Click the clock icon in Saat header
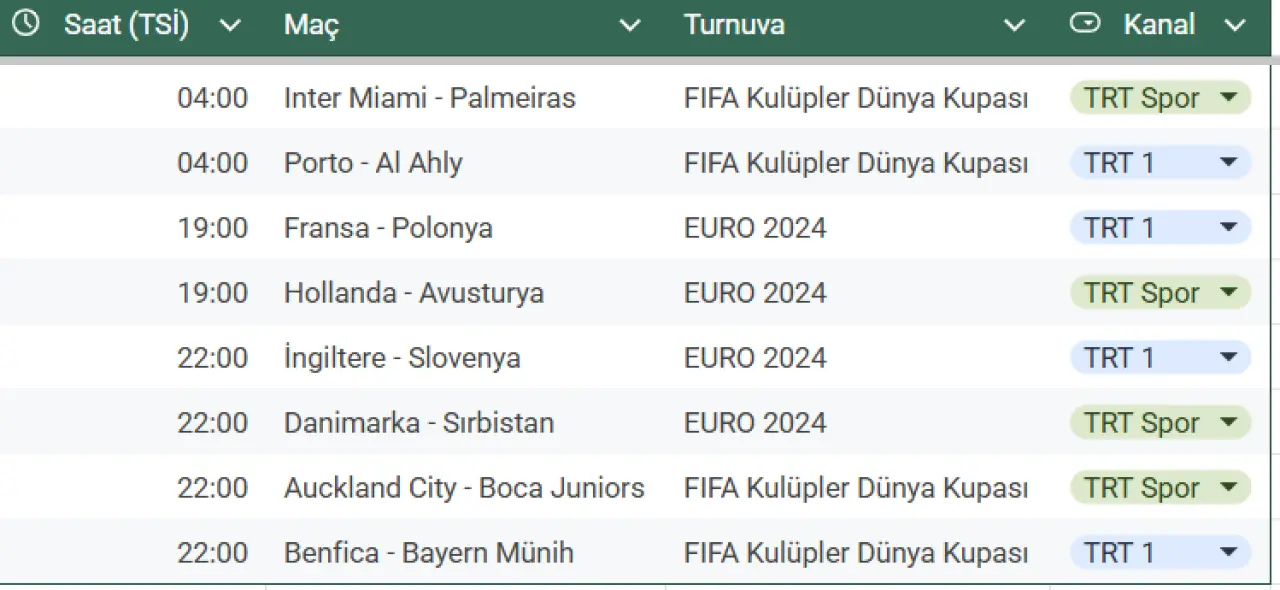Screen dimensions: 1280x590 tap(25, 24)
